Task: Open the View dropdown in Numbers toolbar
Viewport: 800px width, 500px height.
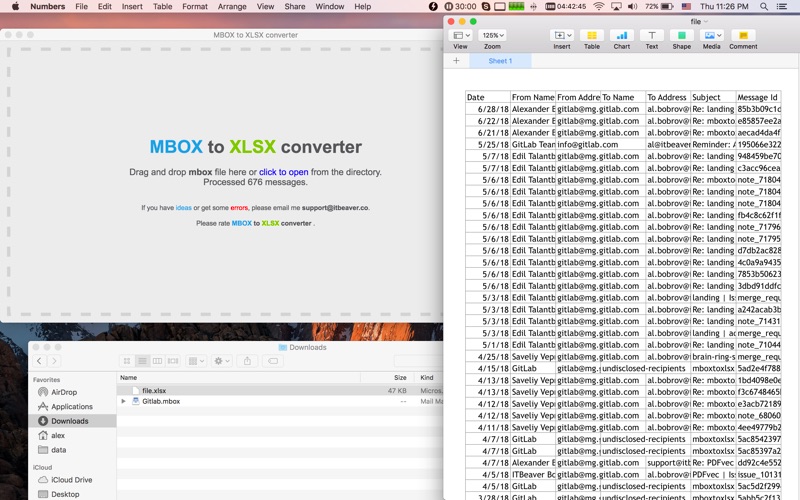Action: 462,35
